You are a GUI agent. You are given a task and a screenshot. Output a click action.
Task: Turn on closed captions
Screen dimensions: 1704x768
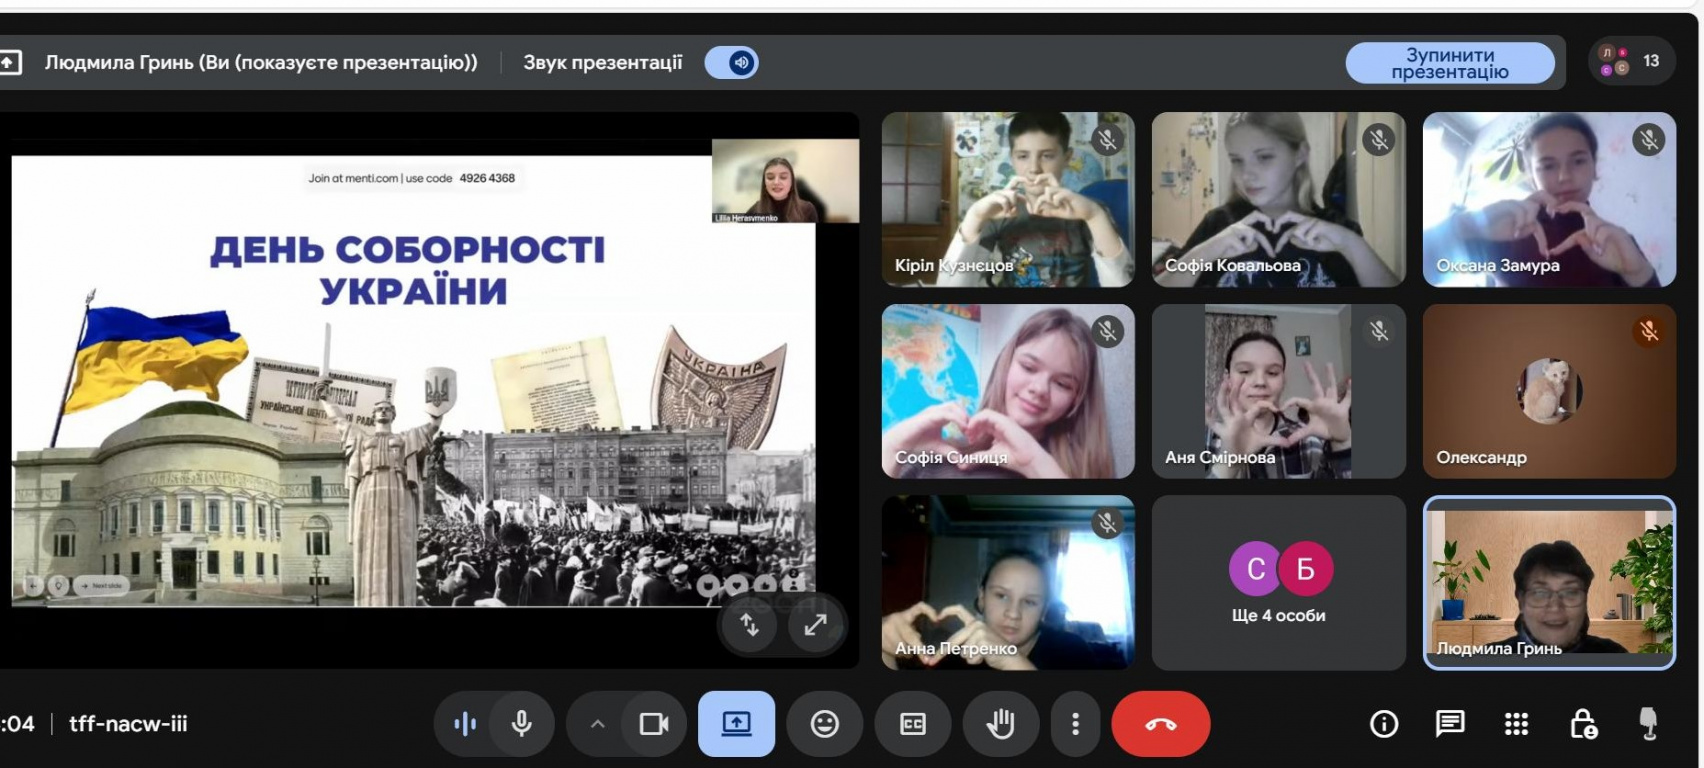tap(912, 724)
